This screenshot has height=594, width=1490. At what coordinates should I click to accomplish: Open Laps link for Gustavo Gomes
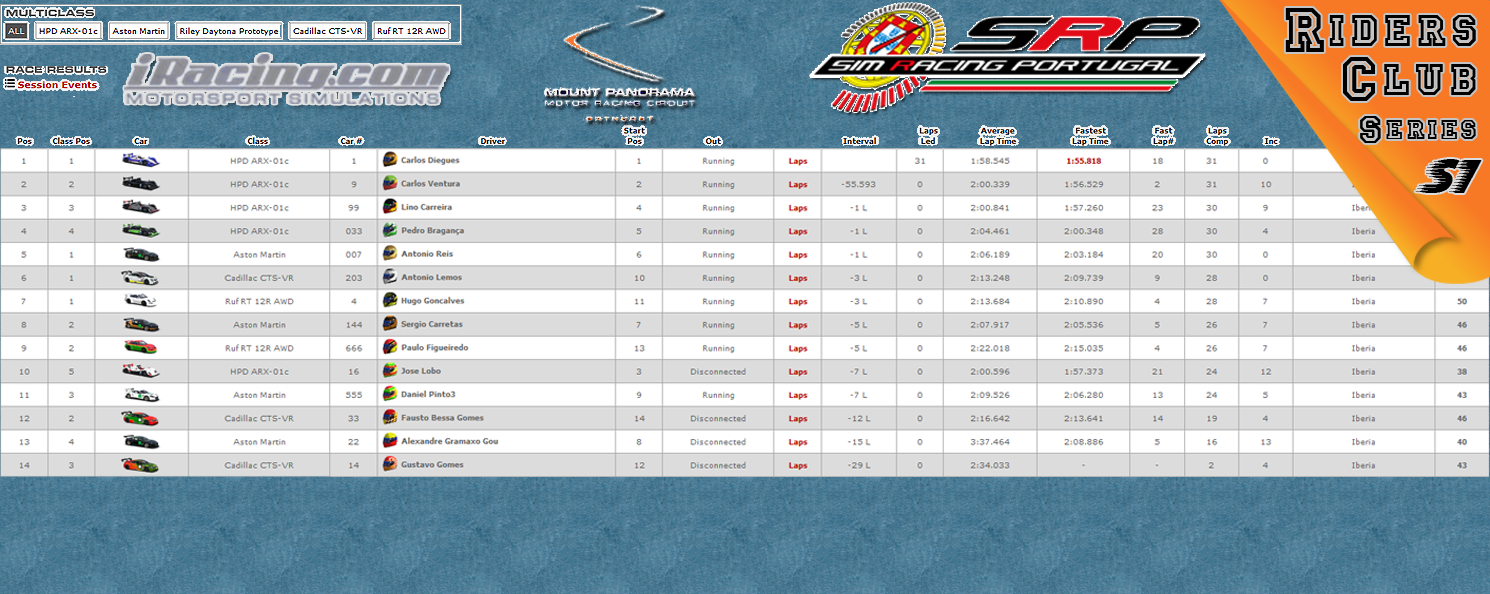pos(797,465)
